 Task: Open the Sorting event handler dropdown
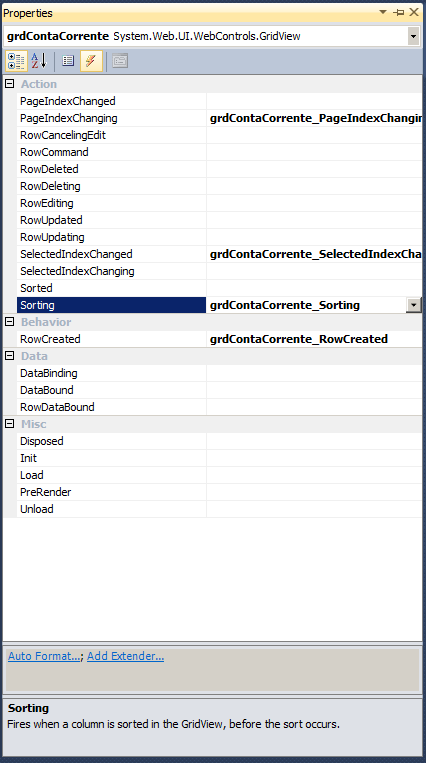(x=414, y=305)
